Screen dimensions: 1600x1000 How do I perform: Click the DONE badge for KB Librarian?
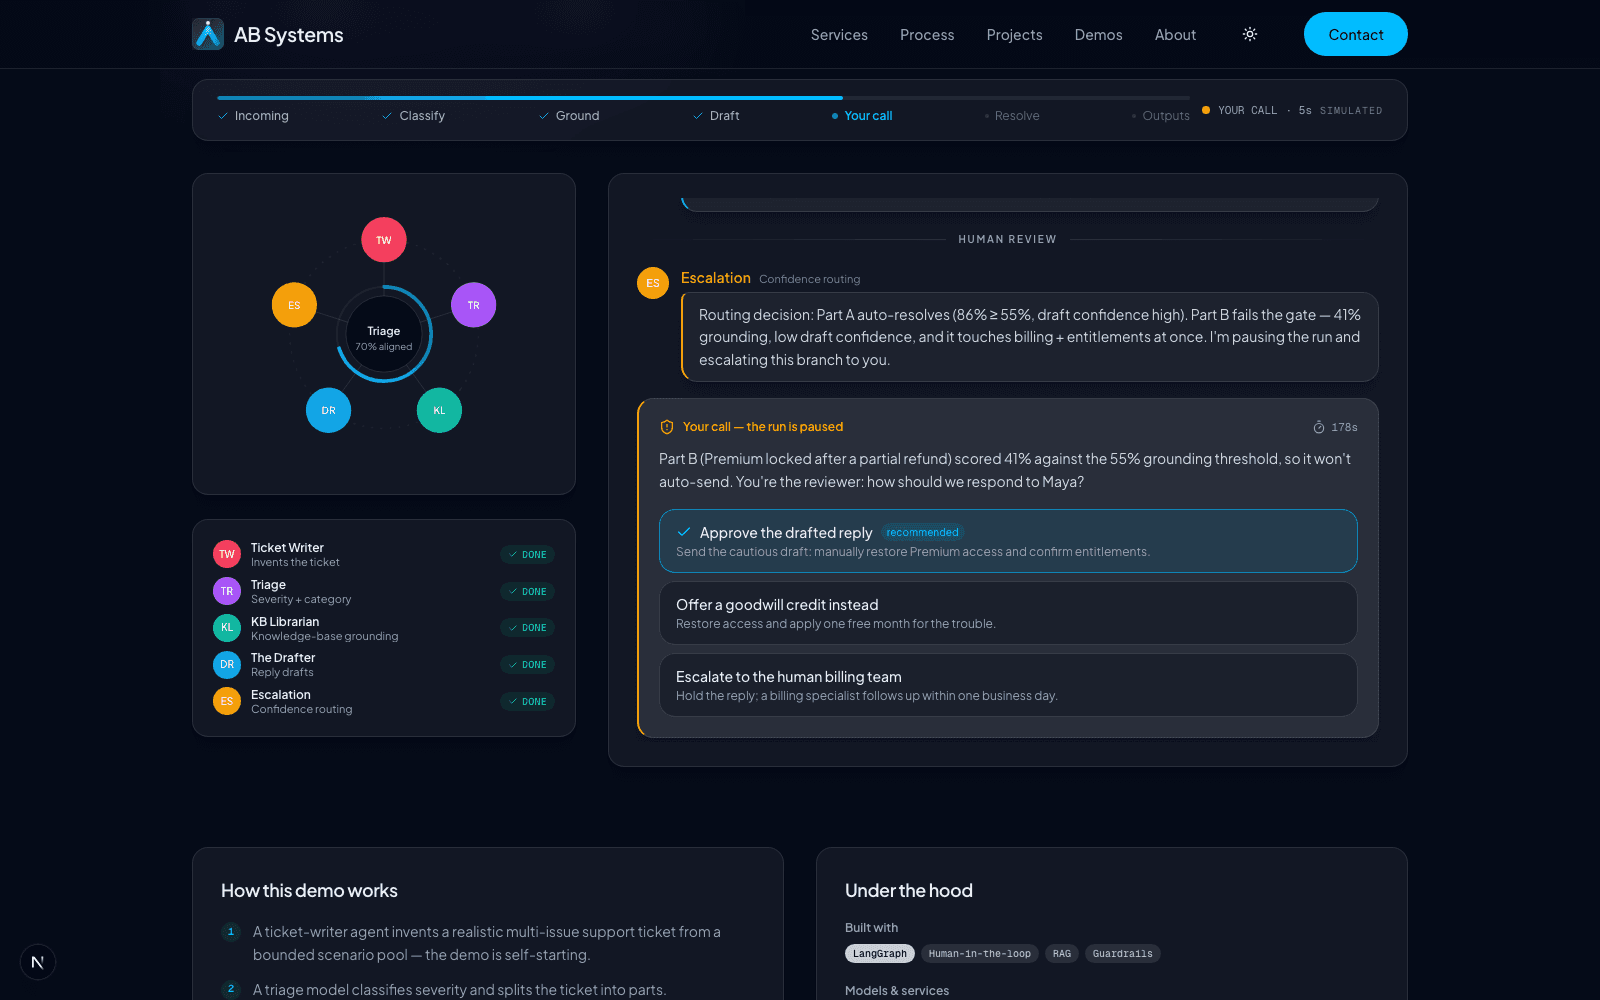pos(528,628)
